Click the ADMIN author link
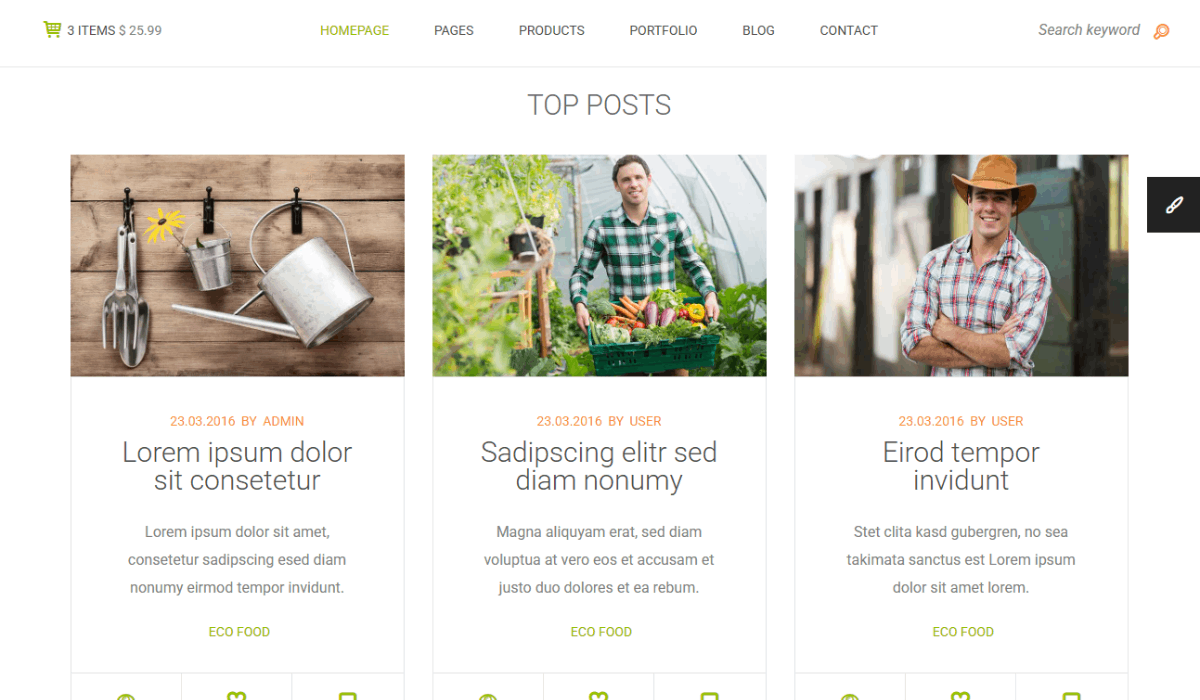1200x700 pixels. 283,421
